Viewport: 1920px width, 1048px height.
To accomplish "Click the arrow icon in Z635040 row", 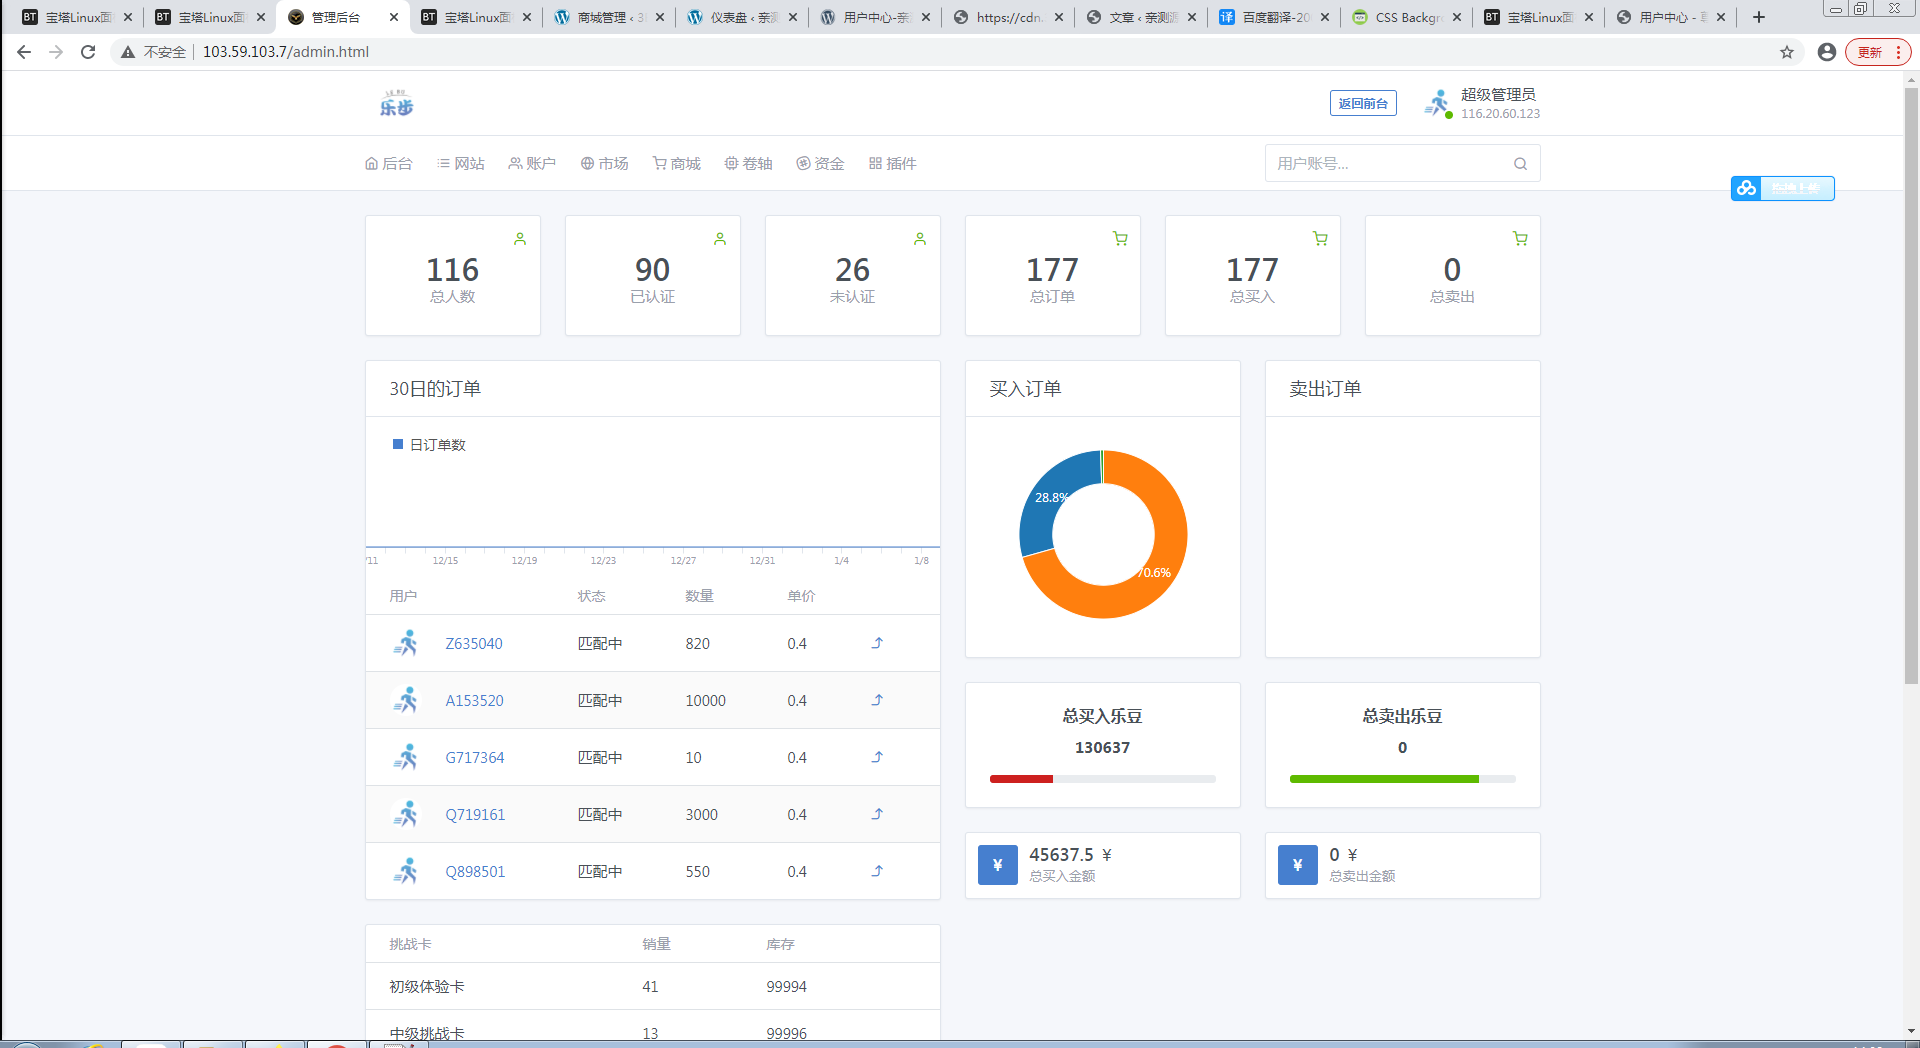I will point(877,643).
